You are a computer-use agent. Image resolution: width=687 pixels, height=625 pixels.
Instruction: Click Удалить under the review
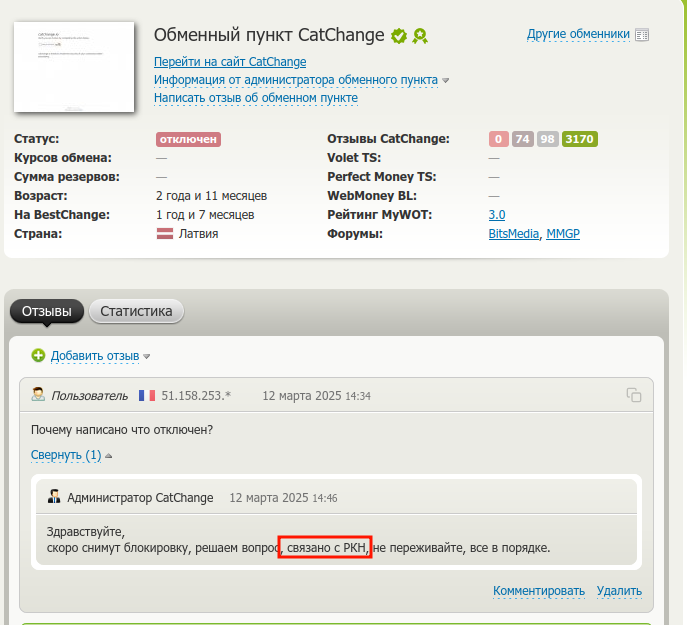click(x=619, y=591)
